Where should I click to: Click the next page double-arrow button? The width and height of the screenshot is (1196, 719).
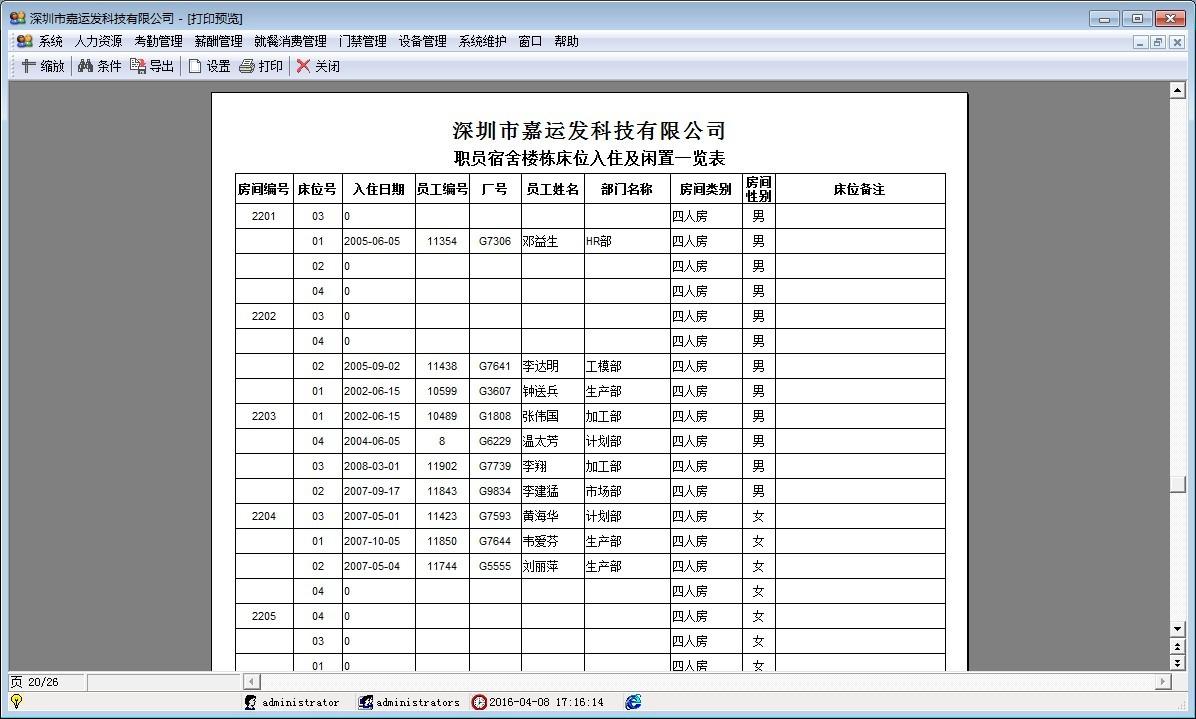tap(1178, 663)
